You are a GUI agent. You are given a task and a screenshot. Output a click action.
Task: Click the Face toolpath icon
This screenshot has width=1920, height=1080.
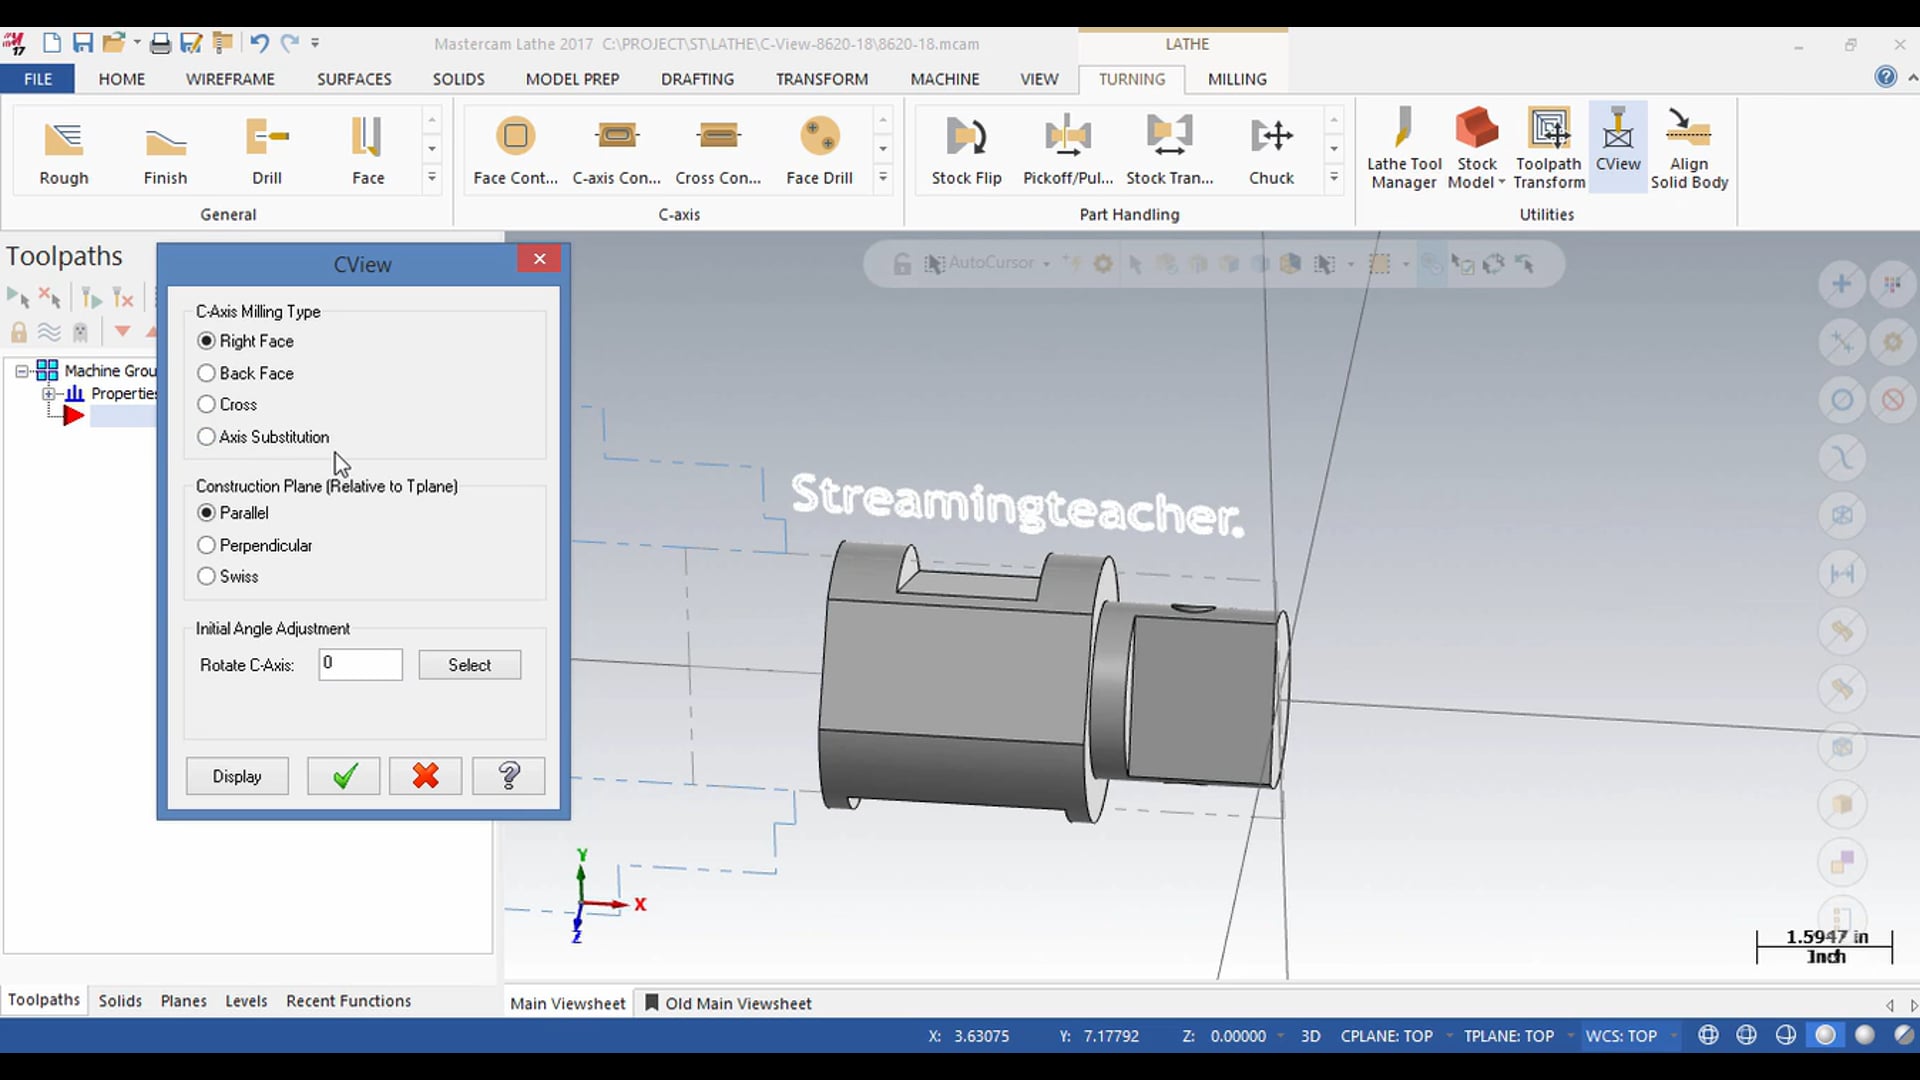[368, 148]
